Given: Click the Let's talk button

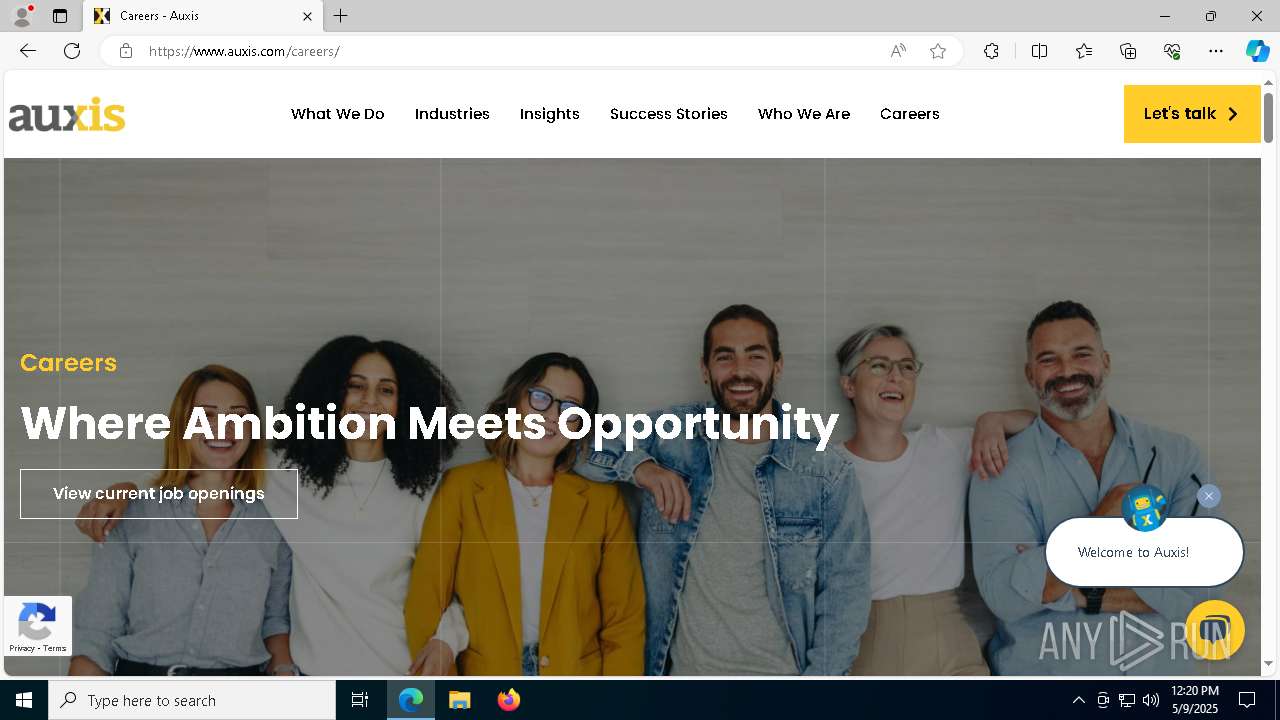Looking at the screenshot, I should pos(1192,114).
